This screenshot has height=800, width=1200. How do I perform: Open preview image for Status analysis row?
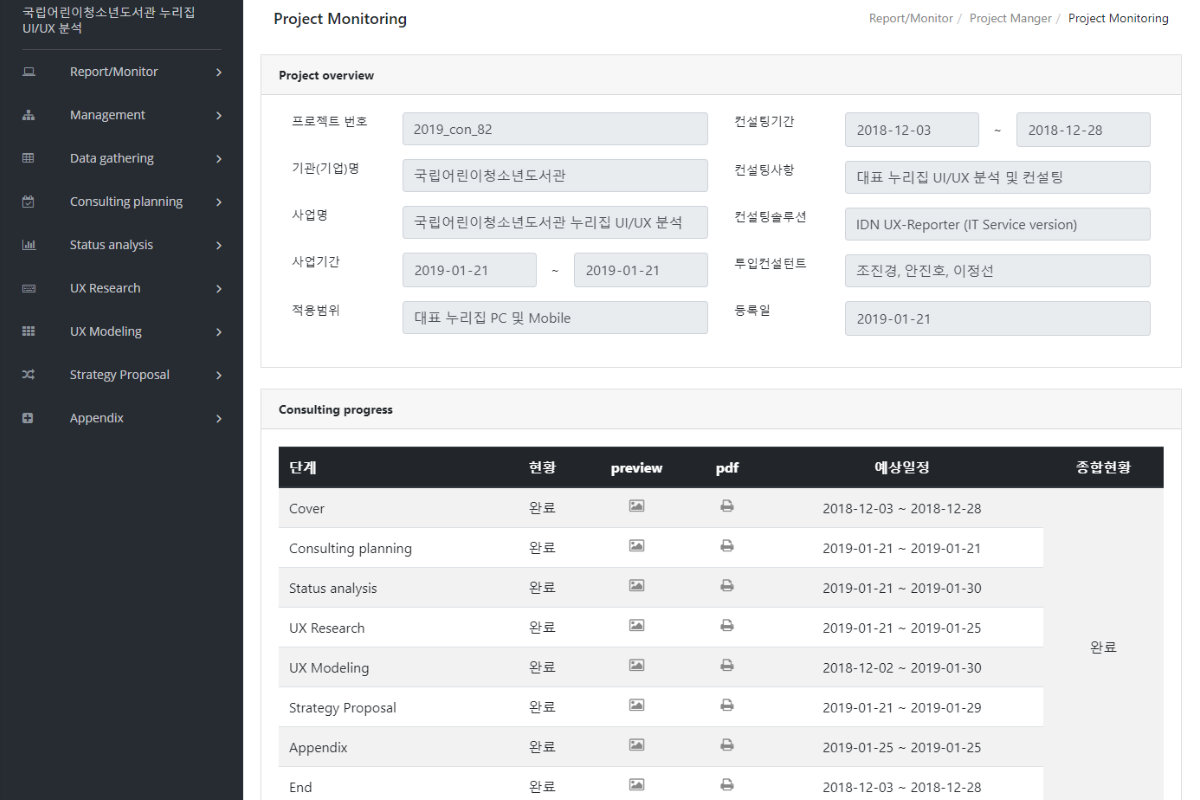(x=636, y=586)
